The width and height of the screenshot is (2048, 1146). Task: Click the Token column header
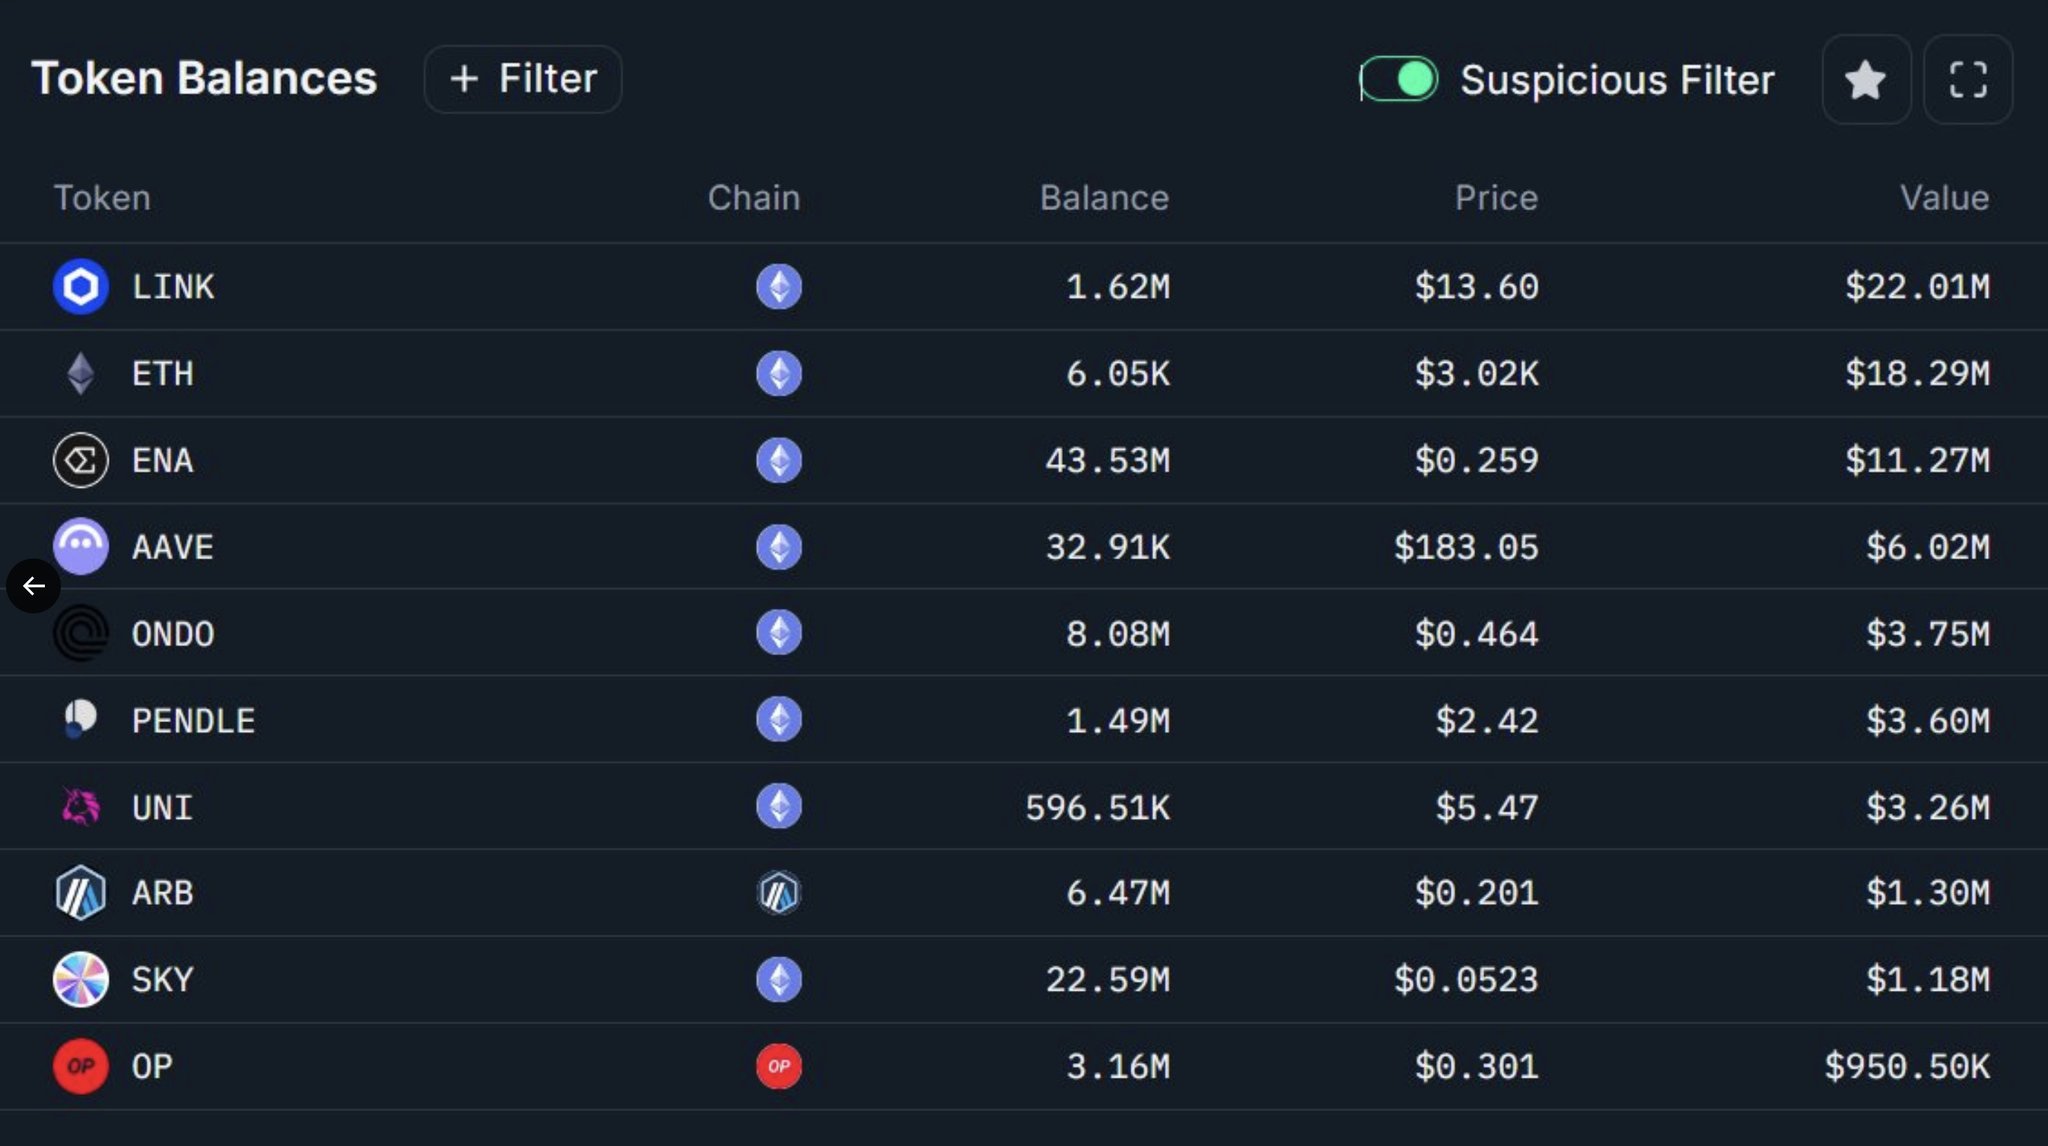point(102,198)
